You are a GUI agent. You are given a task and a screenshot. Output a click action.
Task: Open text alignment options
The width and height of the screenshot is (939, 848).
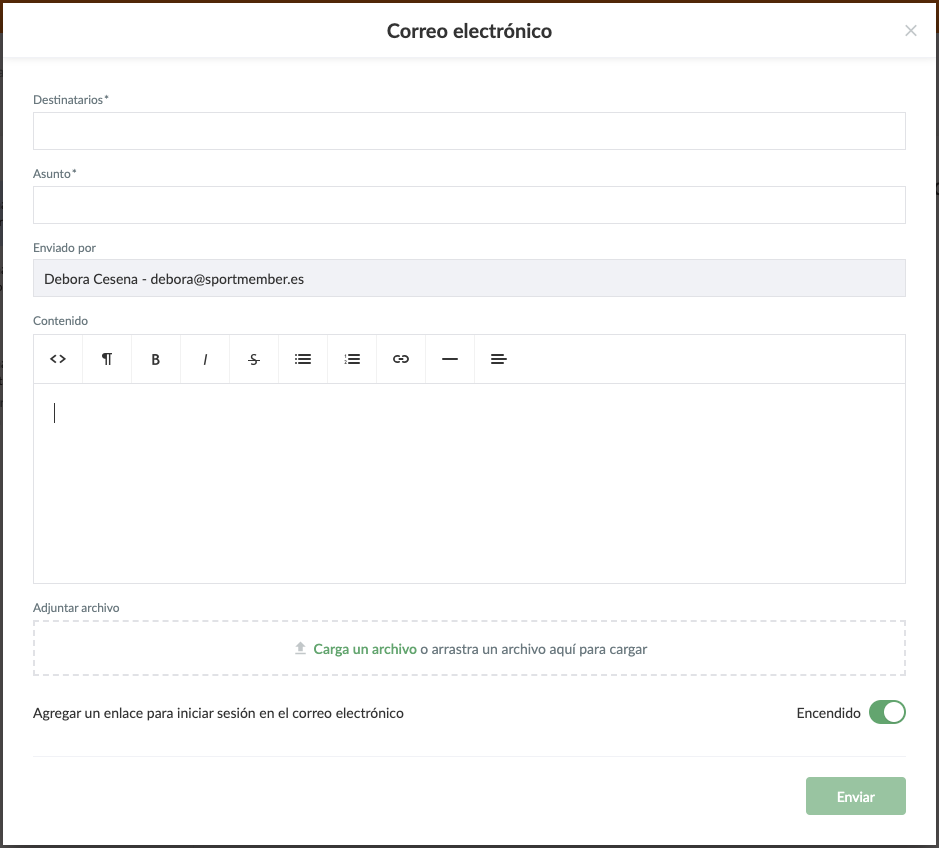pyautogui.click(x=499, y=359)
